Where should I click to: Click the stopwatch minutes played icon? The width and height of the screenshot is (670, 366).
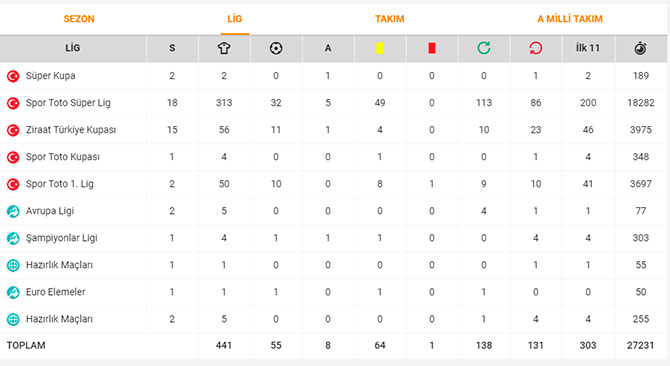640,48
